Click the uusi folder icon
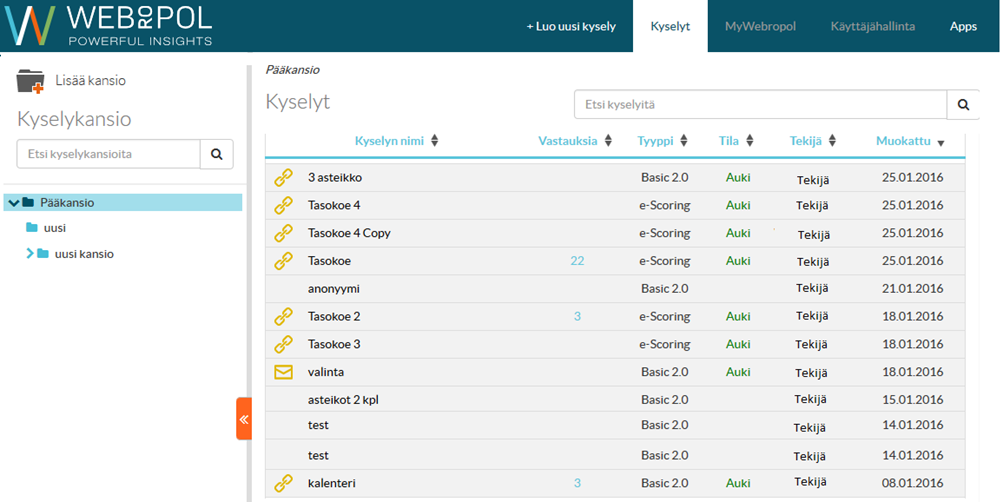This screenshot has height=502, width=1003. coord(32,228)
